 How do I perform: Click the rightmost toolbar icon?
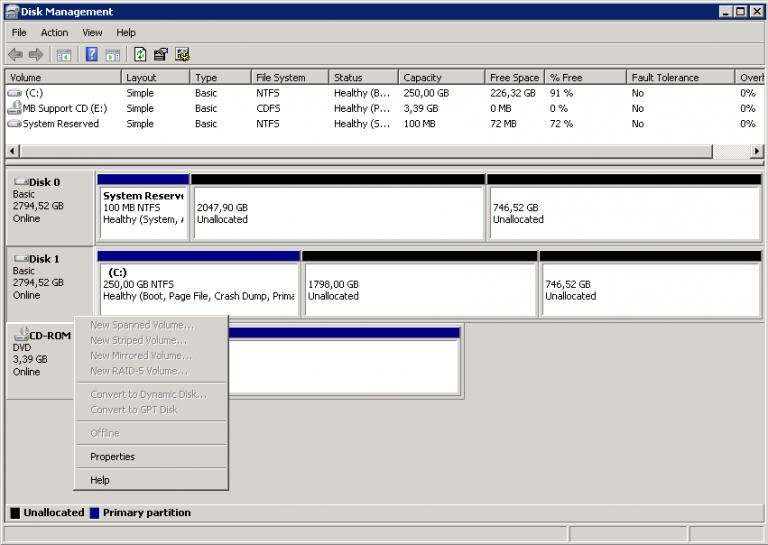coord(182,55)
